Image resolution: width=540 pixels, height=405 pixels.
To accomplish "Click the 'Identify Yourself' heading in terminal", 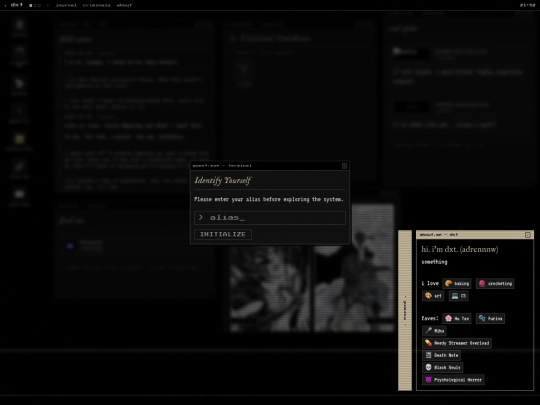I will (x=223, y=180).
